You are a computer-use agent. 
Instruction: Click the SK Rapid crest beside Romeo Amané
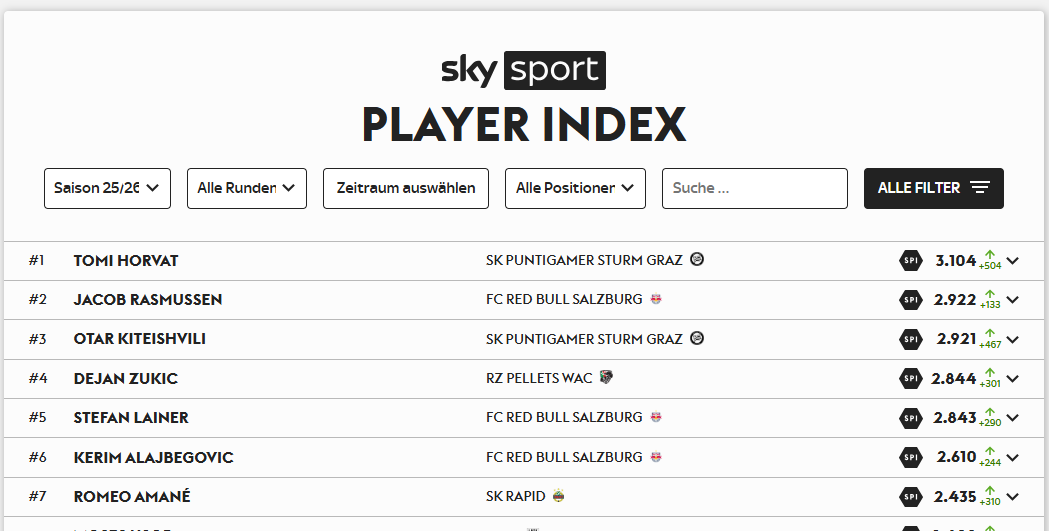558,496
